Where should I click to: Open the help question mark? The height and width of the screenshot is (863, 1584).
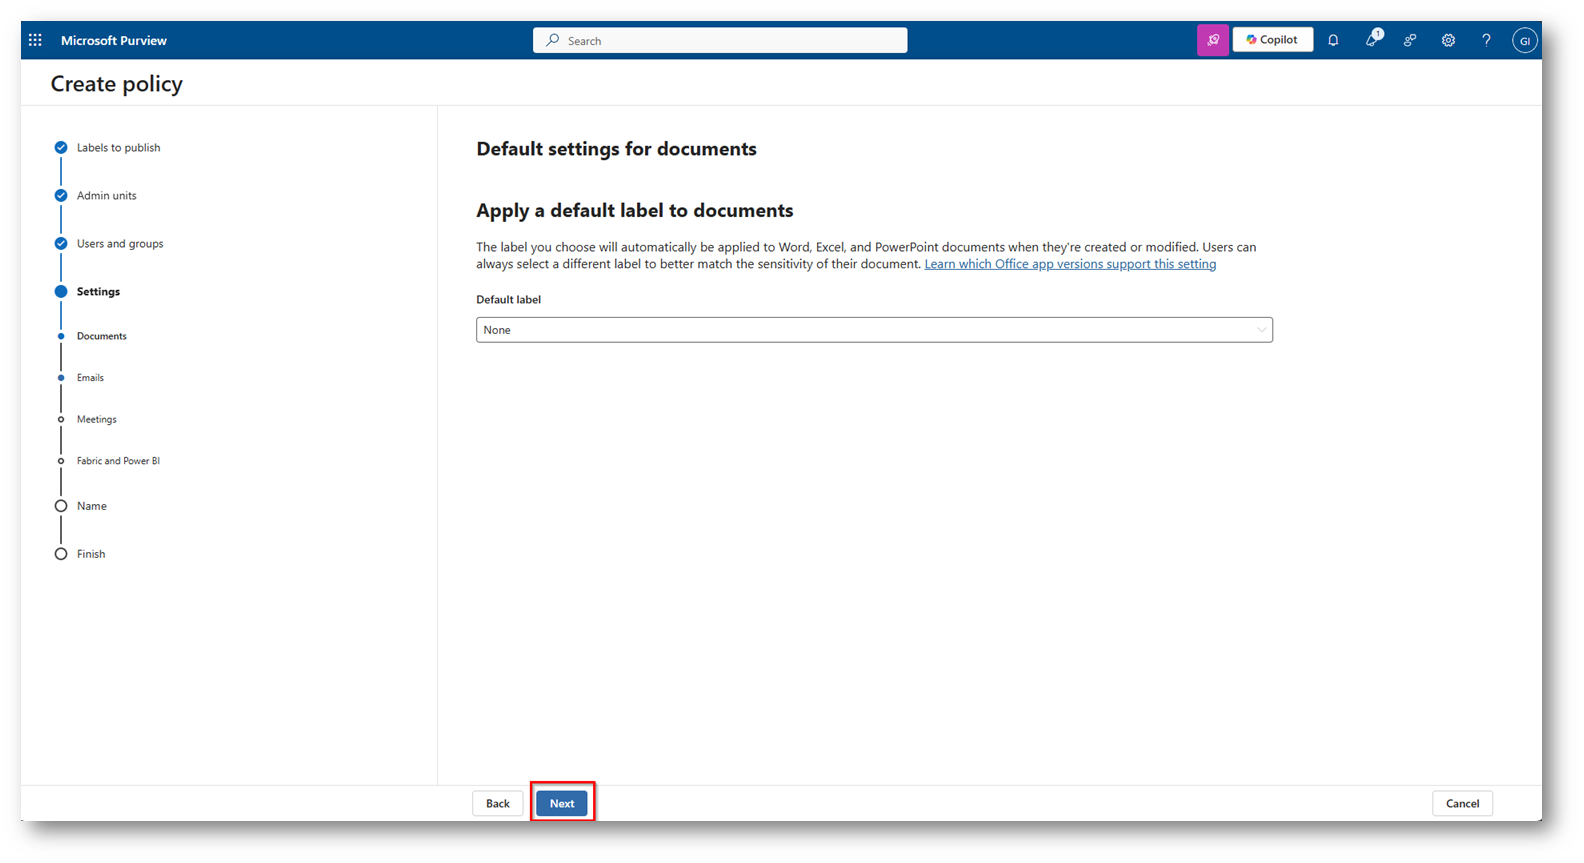(x=1486, y=40)
